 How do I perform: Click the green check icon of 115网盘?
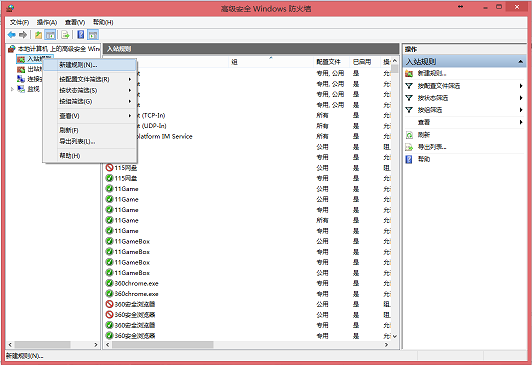point(109,178)
